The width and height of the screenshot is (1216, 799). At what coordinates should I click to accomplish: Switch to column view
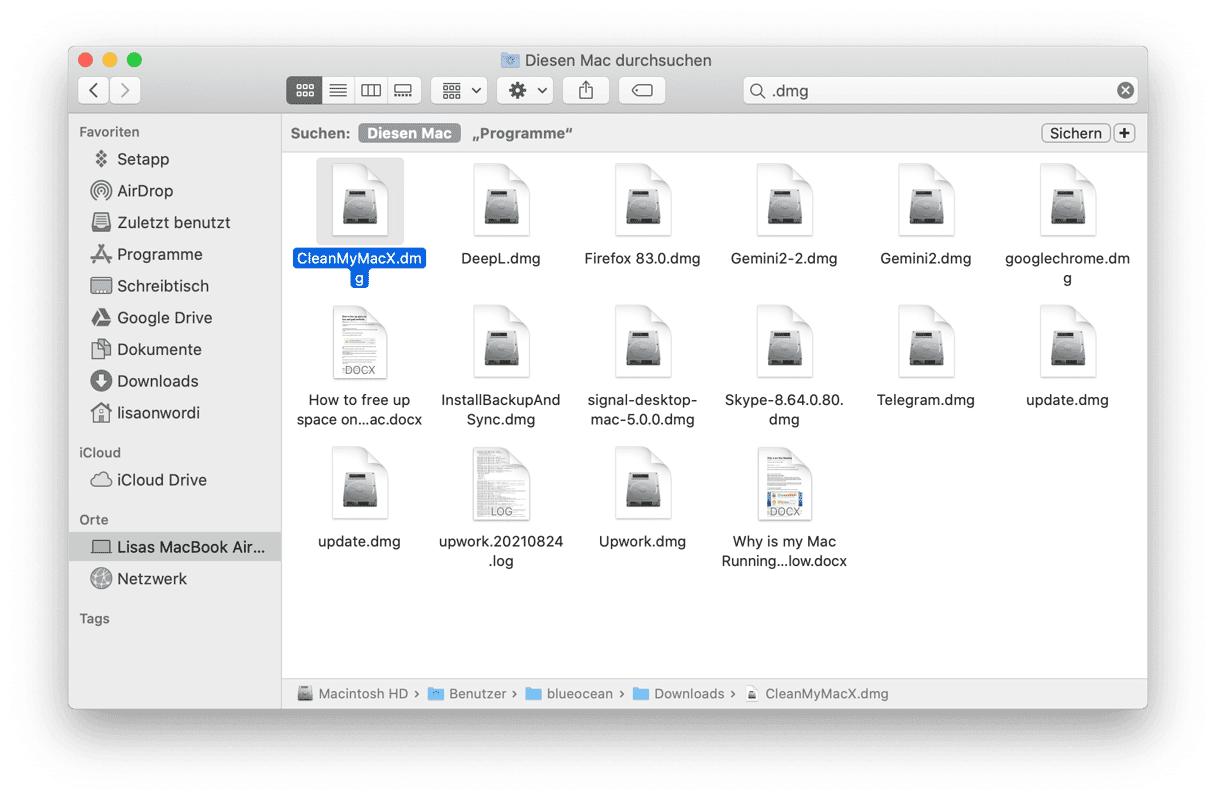pyautogui.click(x=371, y=90)
